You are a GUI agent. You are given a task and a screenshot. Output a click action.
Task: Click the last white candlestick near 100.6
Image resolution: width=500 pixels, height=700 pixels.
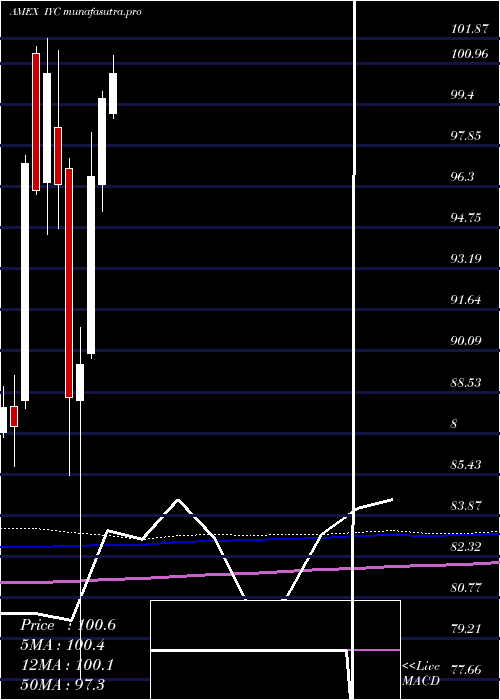[x=113, y=94]
